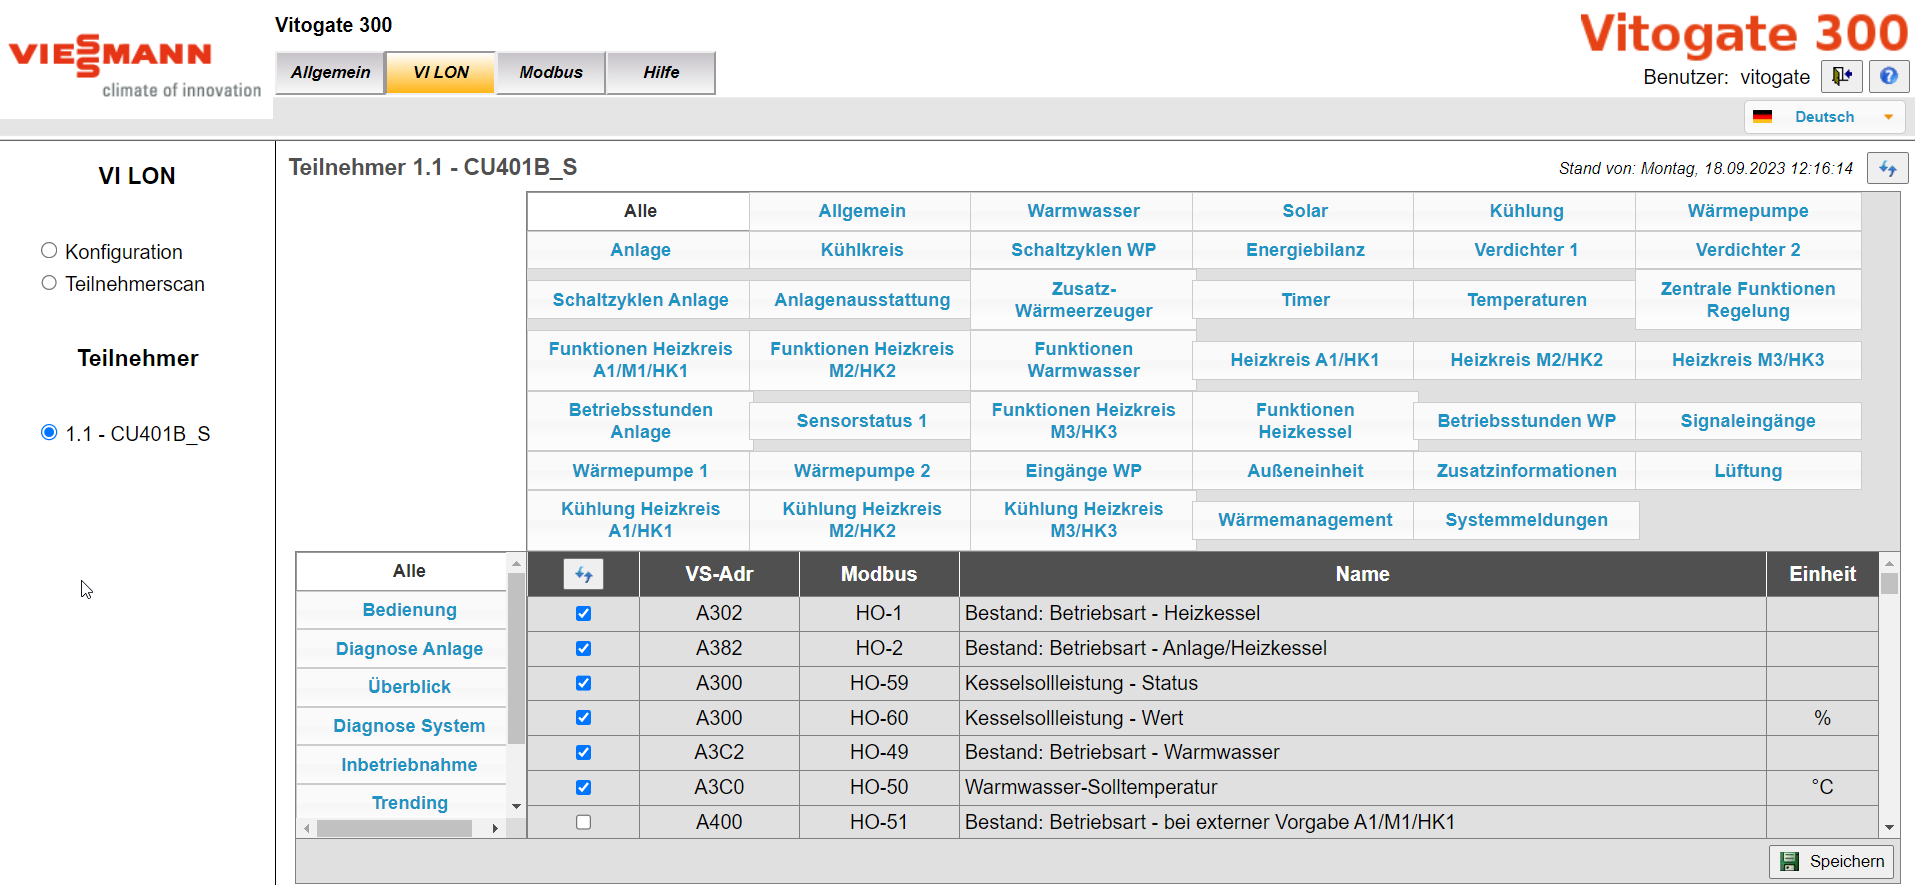Viewport: 1915px width, 885px height.
Task: Open the blue help question mark icon
Action: click(1889, 76)
